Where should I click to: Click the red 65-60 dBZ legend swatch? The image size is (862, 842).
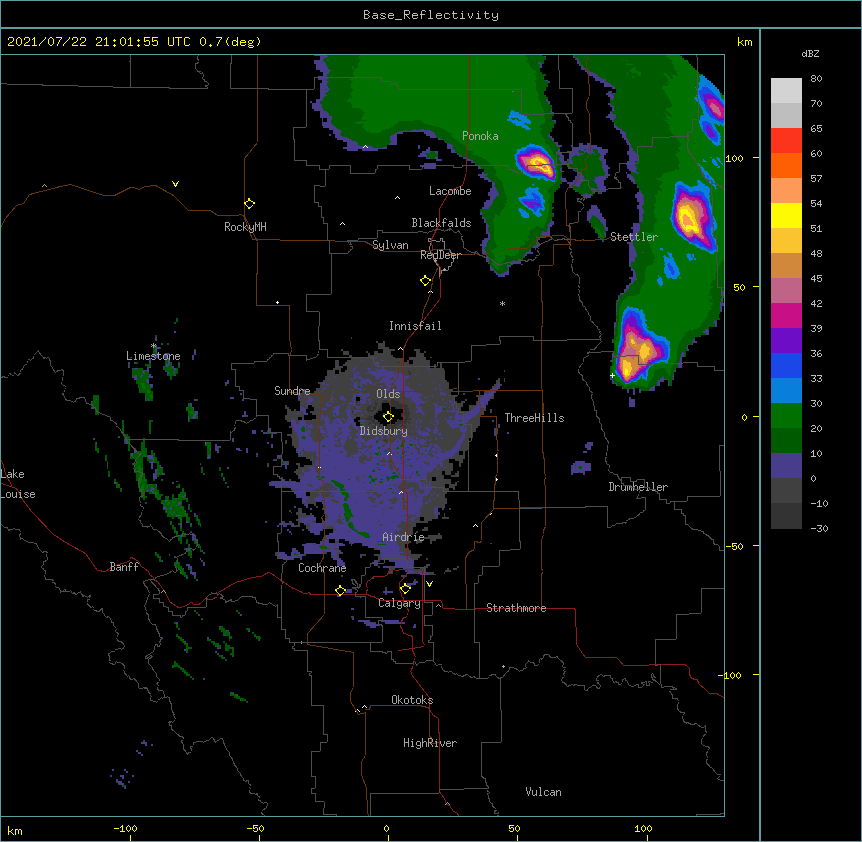click(786, 141)
